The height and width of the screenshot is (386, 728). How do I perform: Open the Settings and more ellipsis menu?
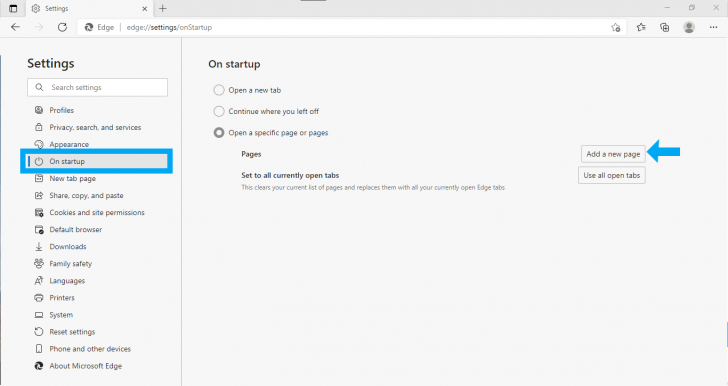(714, 27)
